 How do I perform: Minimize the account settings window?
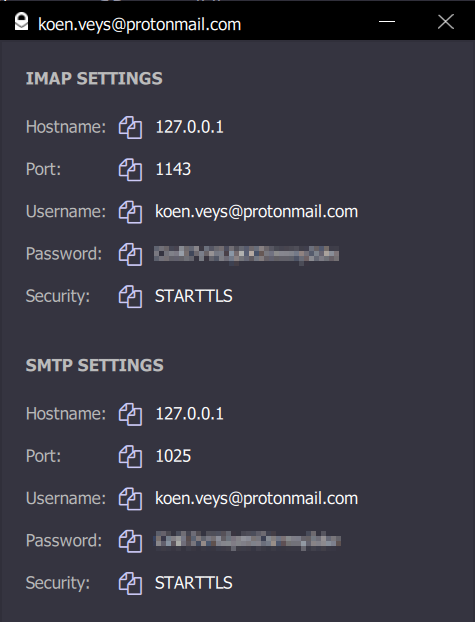coord(387,21)
